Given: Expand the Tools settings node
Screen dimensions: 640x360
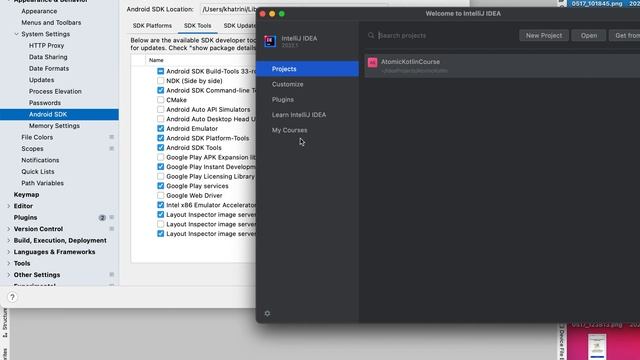Looking at the screenshot, I should tap(9, 263).
